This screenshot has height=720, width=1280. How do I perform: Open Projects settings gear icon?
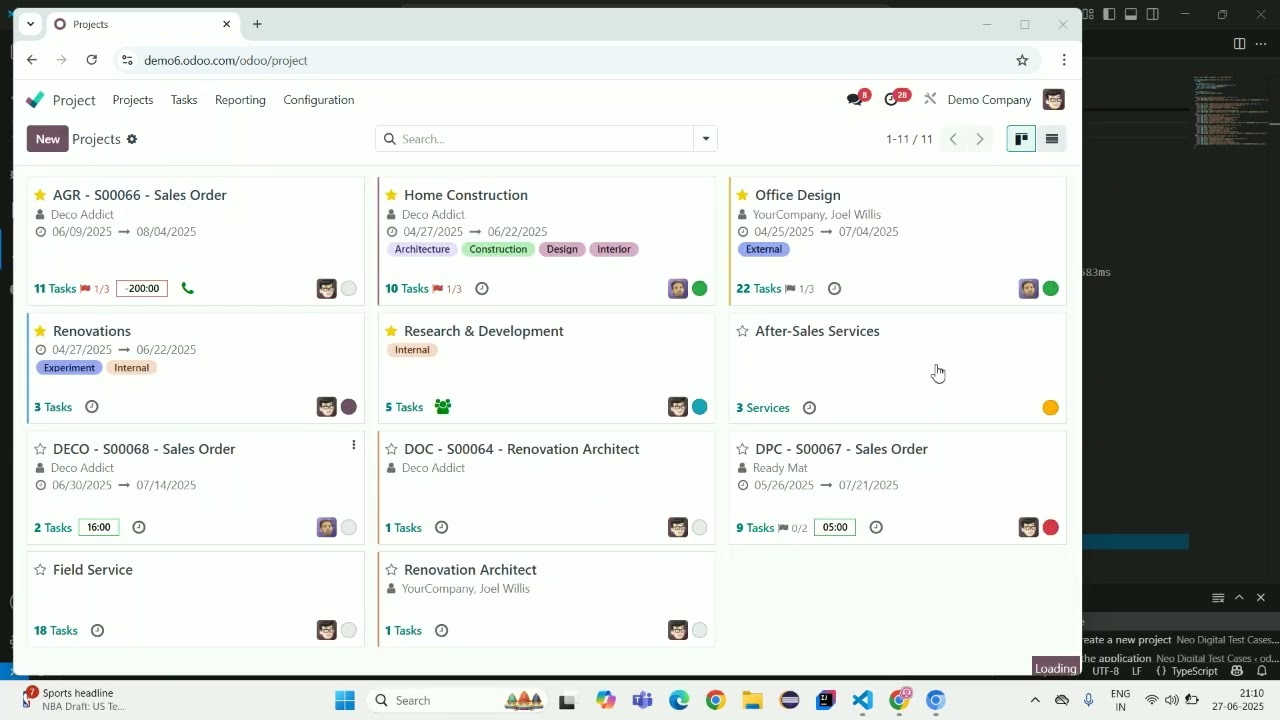tap(132, 139)
